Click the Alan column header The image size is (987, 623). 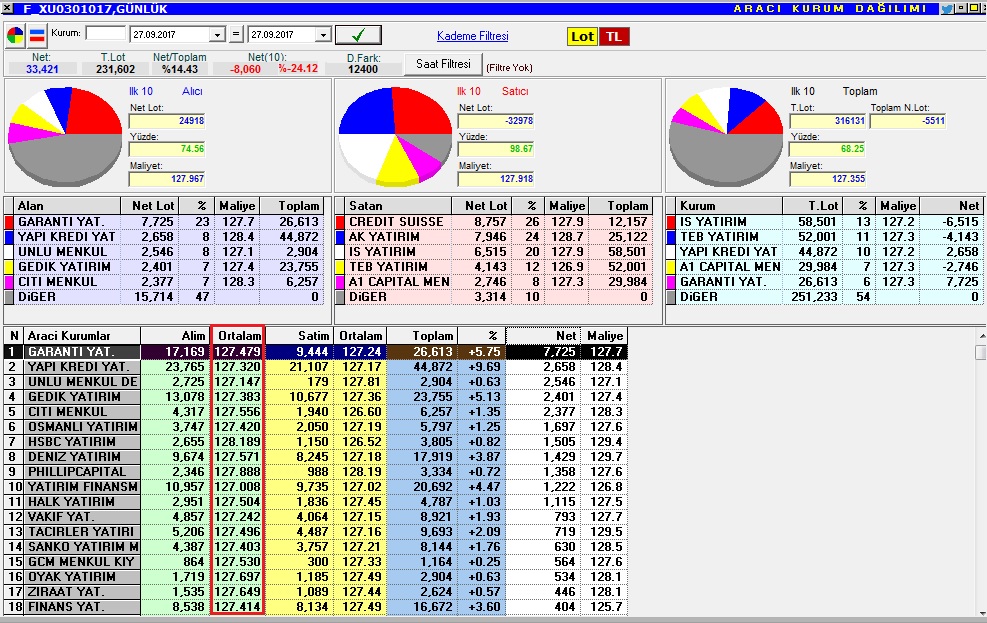[67, 206]
